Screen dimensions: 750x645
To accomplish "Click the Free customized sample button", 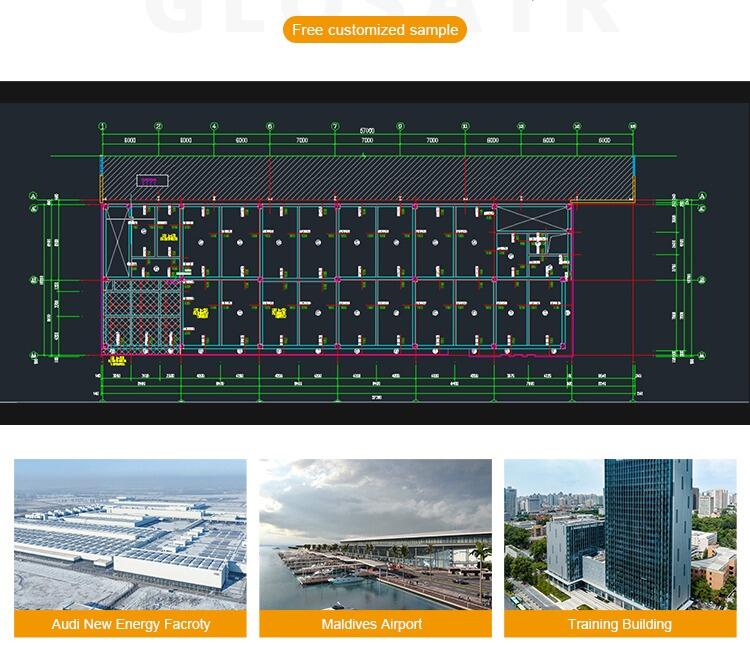I will point(375,30).
